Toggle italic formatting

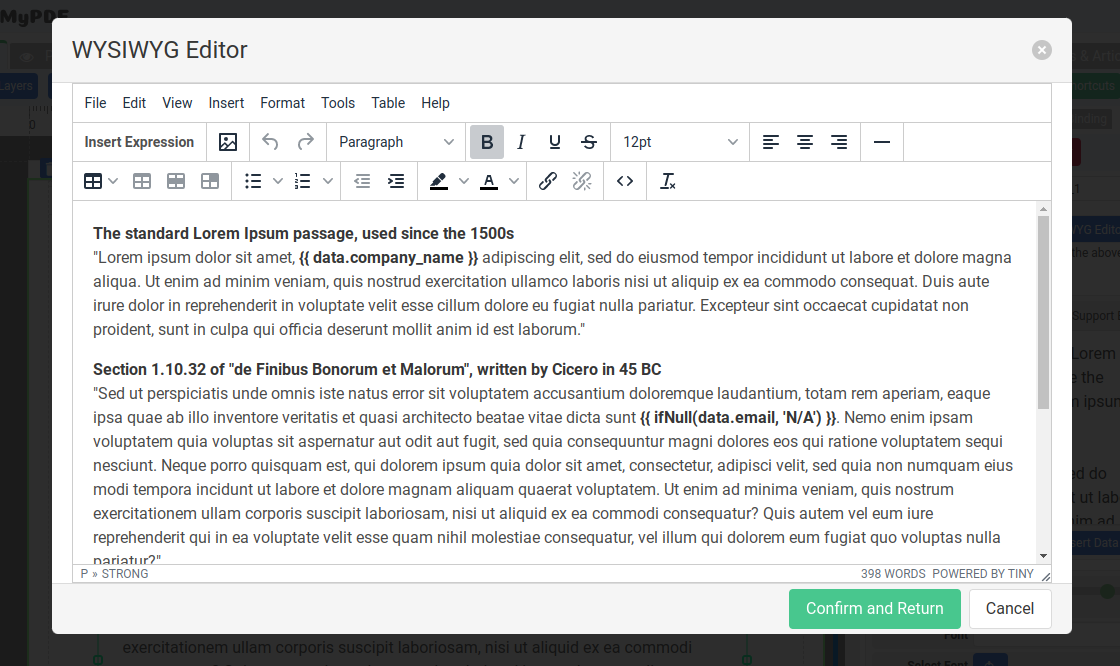coord(521,142)
